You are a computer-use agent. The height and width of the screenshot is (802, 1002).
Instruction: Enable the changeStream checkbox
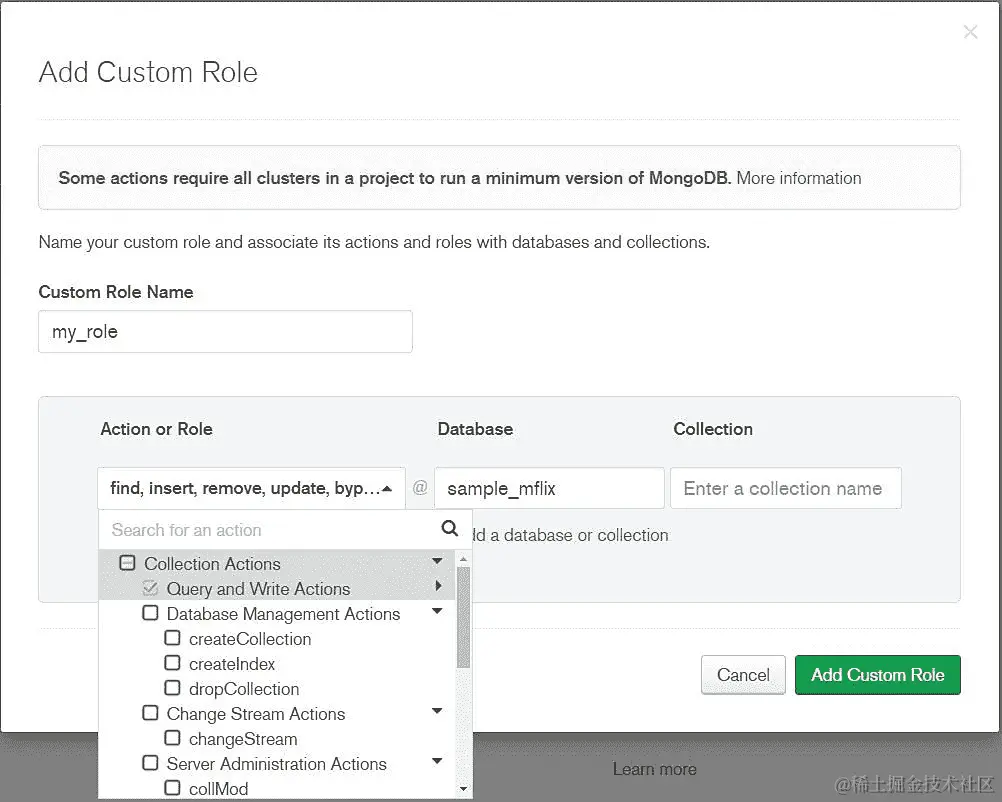172,738
